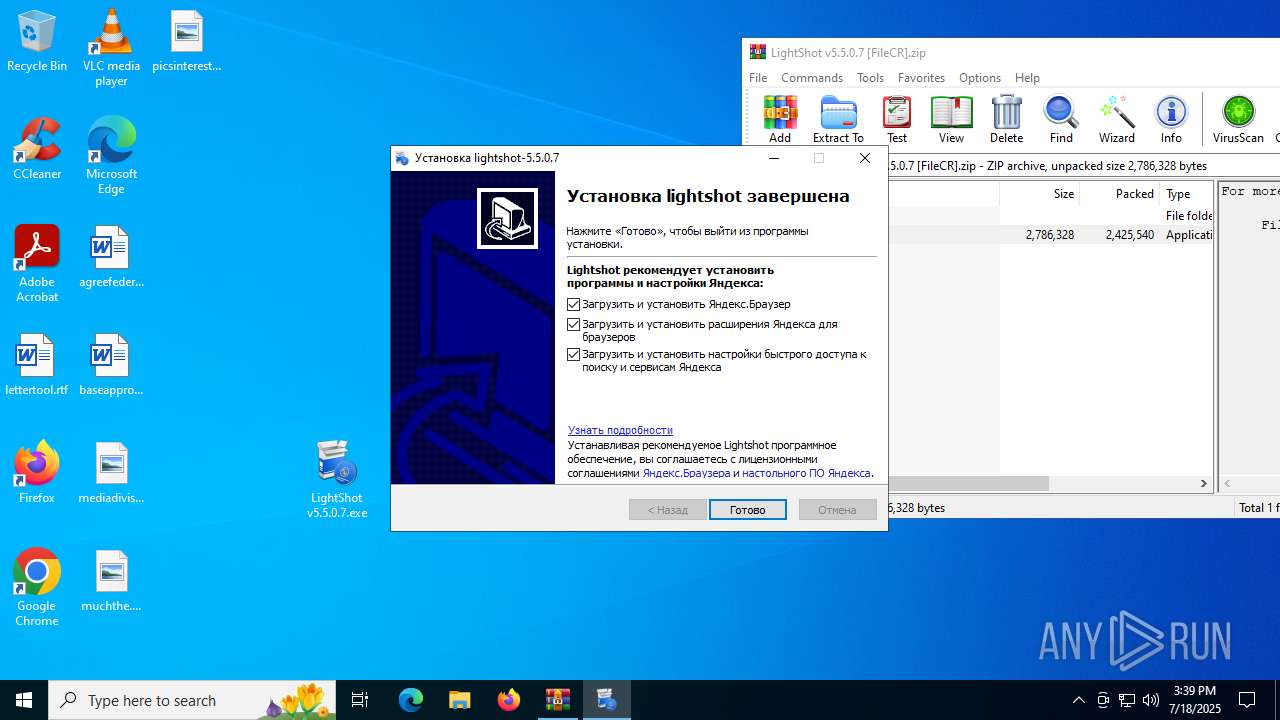Viewport: 1280px width, 720px height.
Task: Sort WinRAR list by Size column
Action: 1039,194
